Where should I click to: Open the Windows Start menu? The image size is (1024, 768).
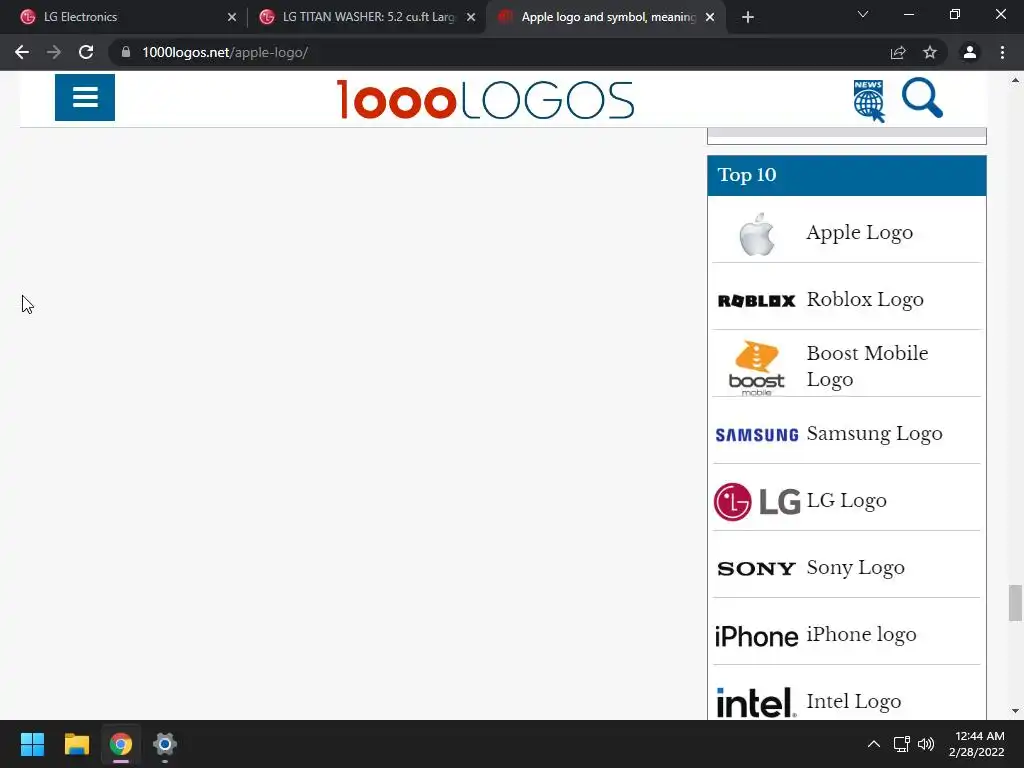[32, 744]
